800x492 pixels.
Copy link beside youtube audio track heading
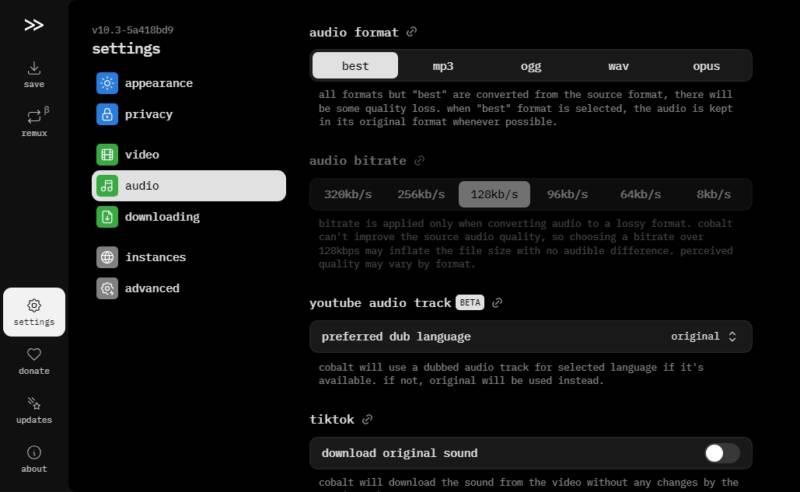tap(497, 303)
